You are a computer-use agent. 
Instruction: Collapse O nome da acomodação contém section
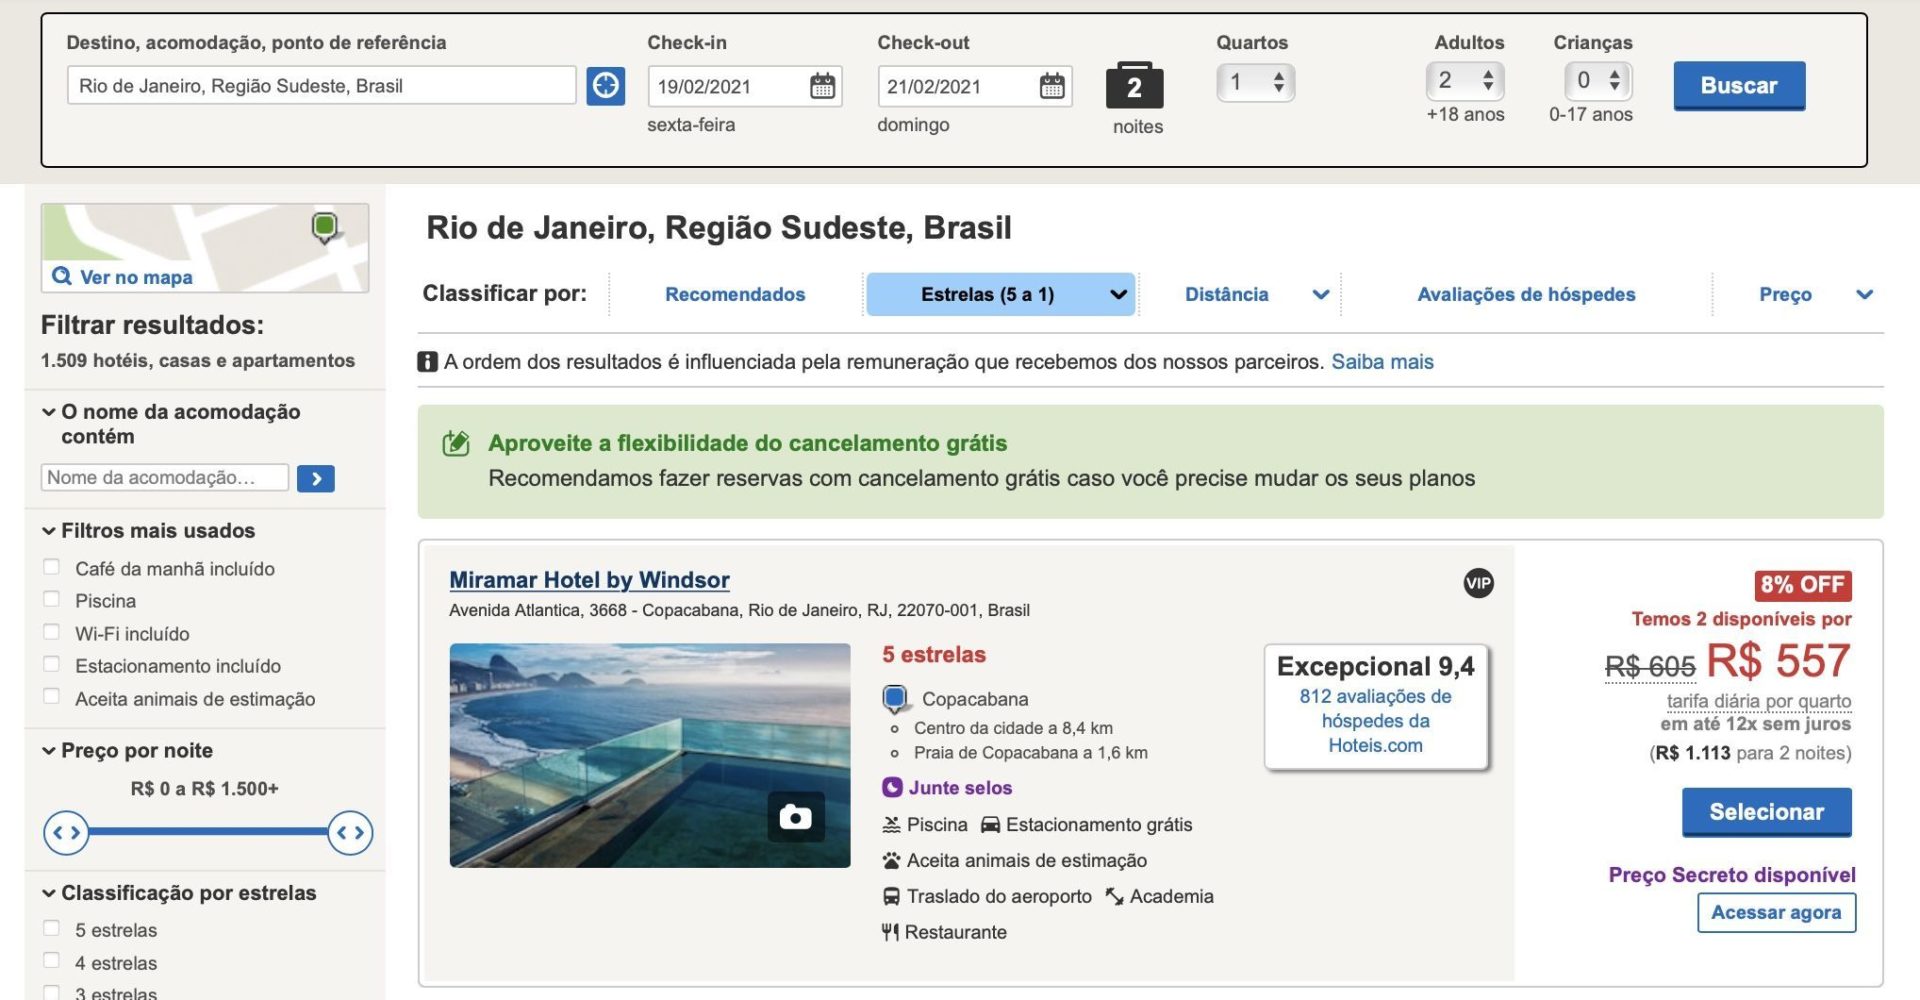tap(48, 412)
